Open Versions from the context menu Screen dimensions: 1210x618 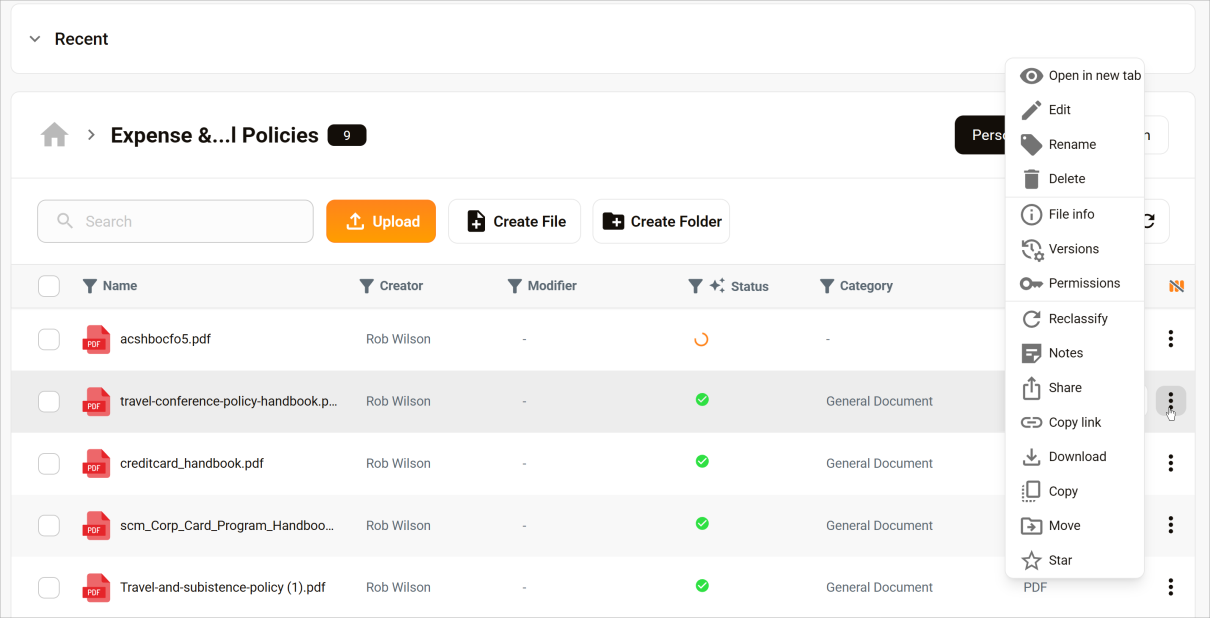pos(1075,249)
